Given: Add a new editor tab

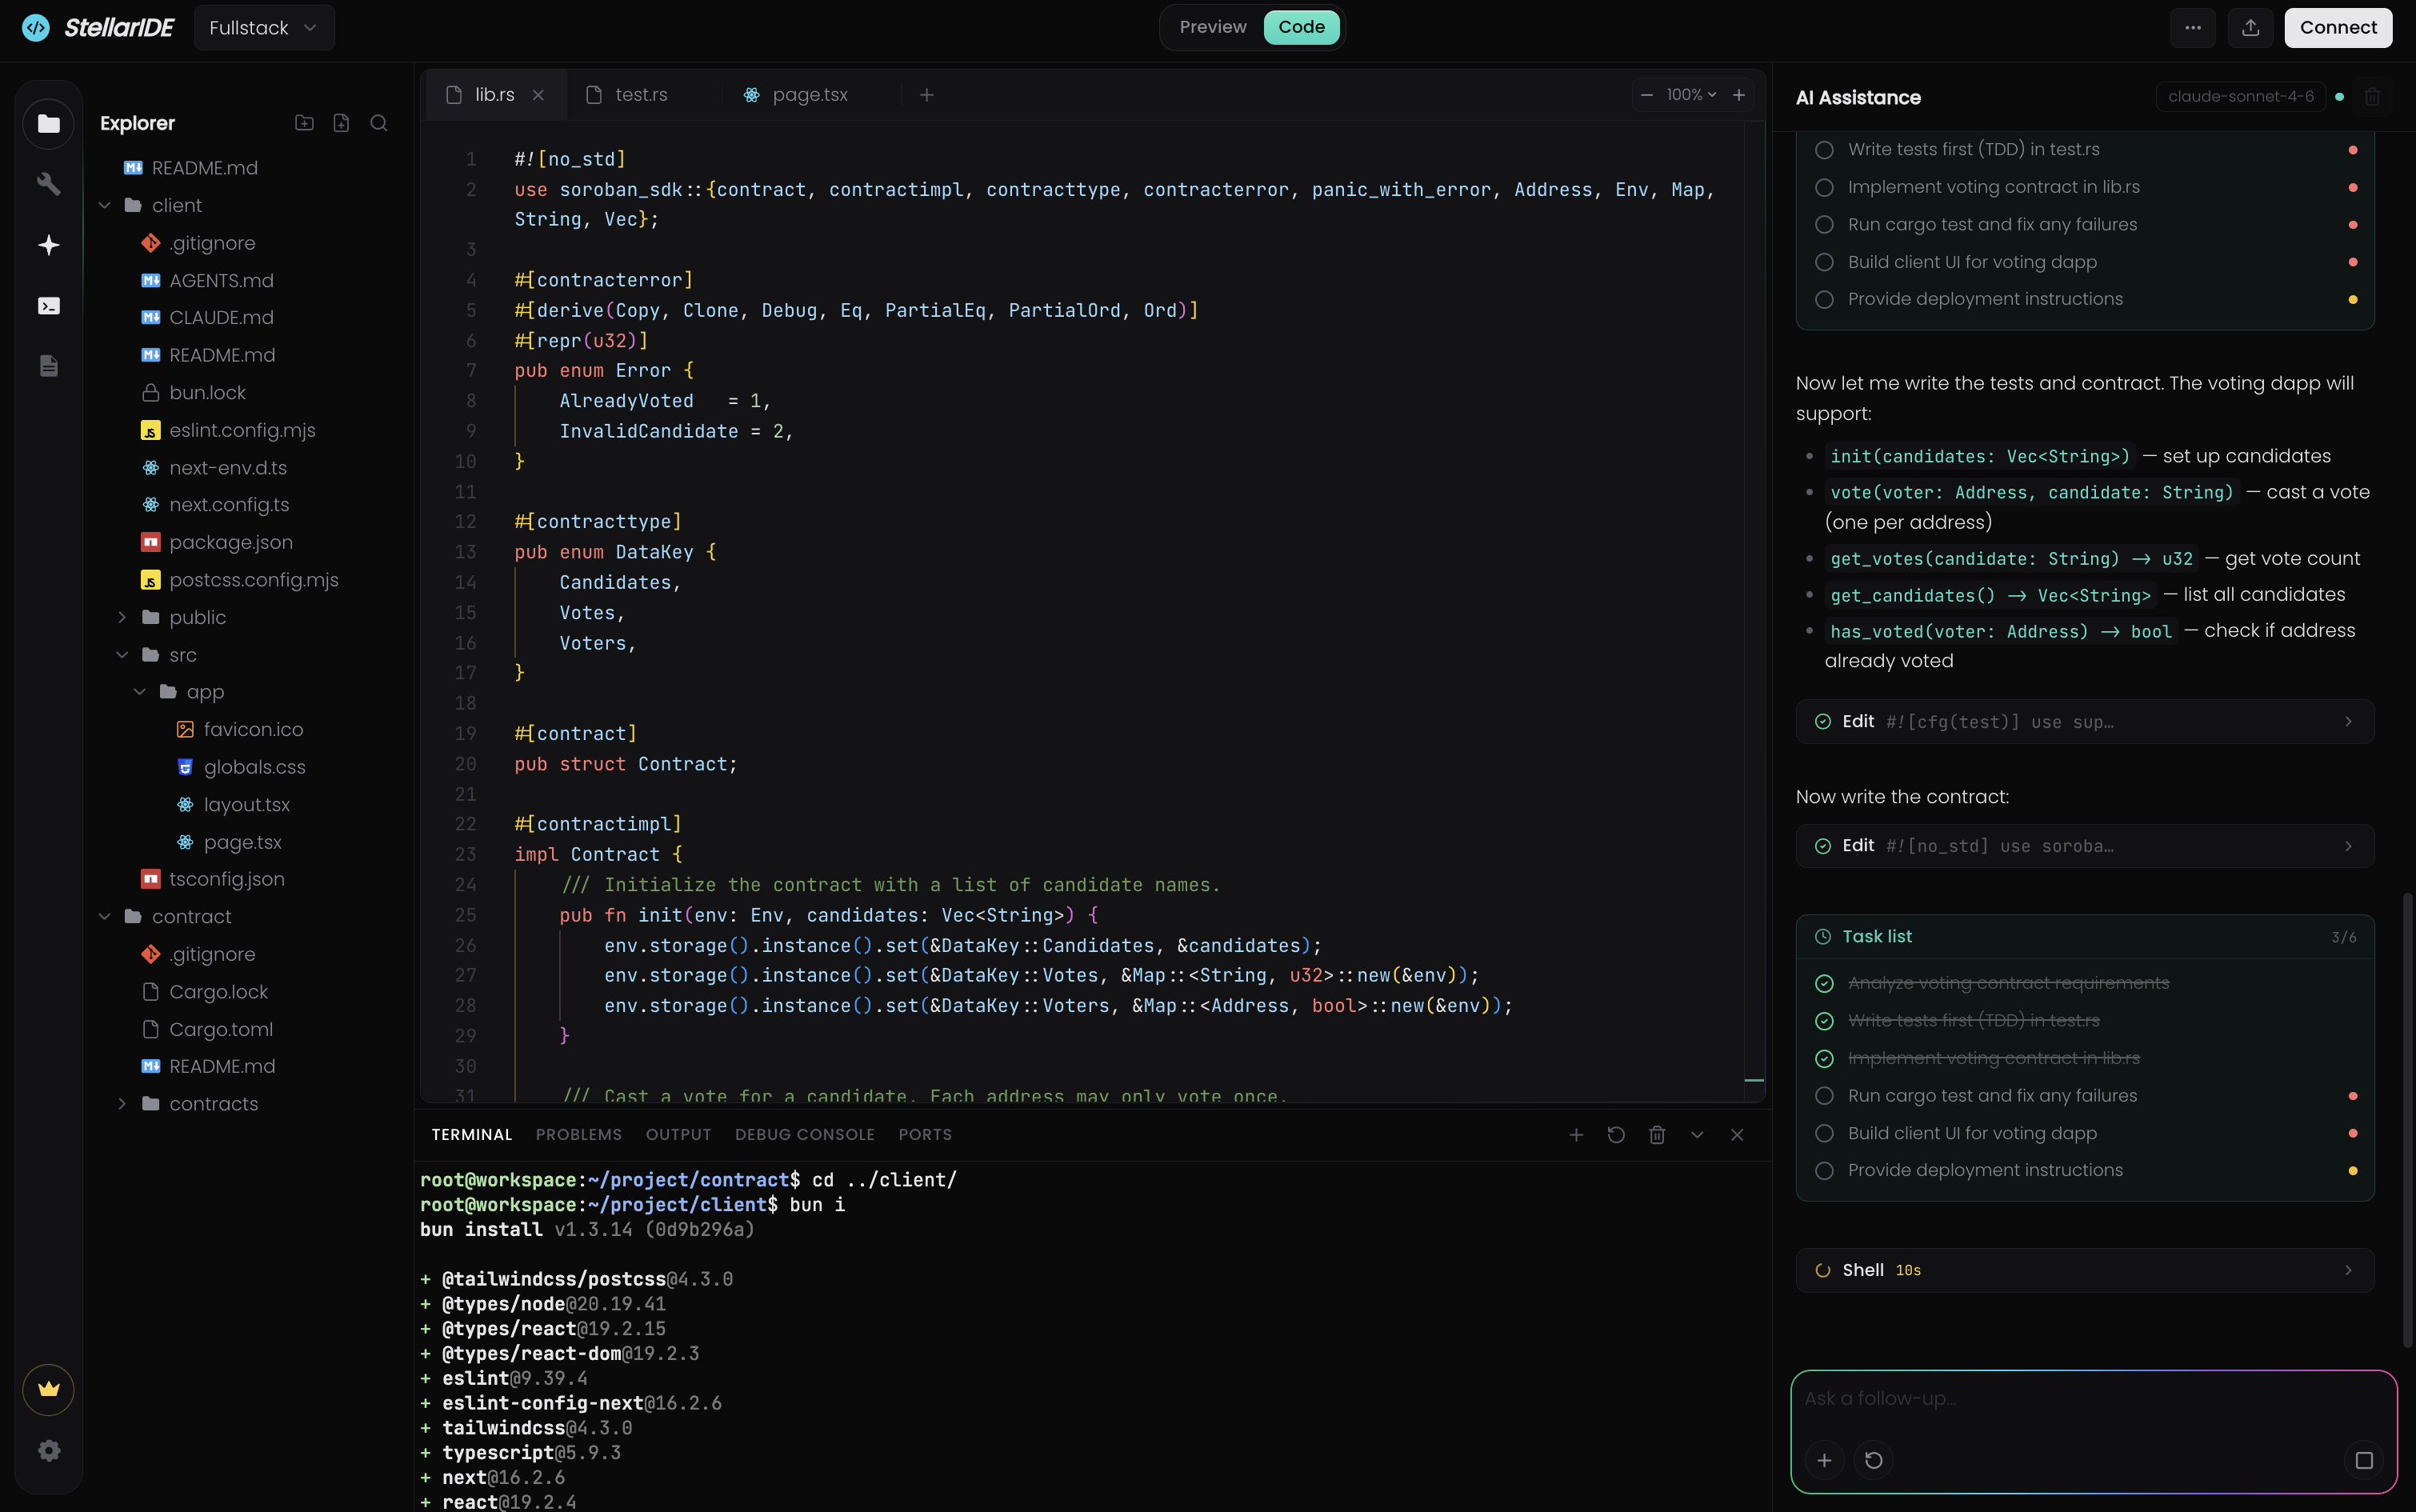Looking at the screenshot, I should click(927, 95).
